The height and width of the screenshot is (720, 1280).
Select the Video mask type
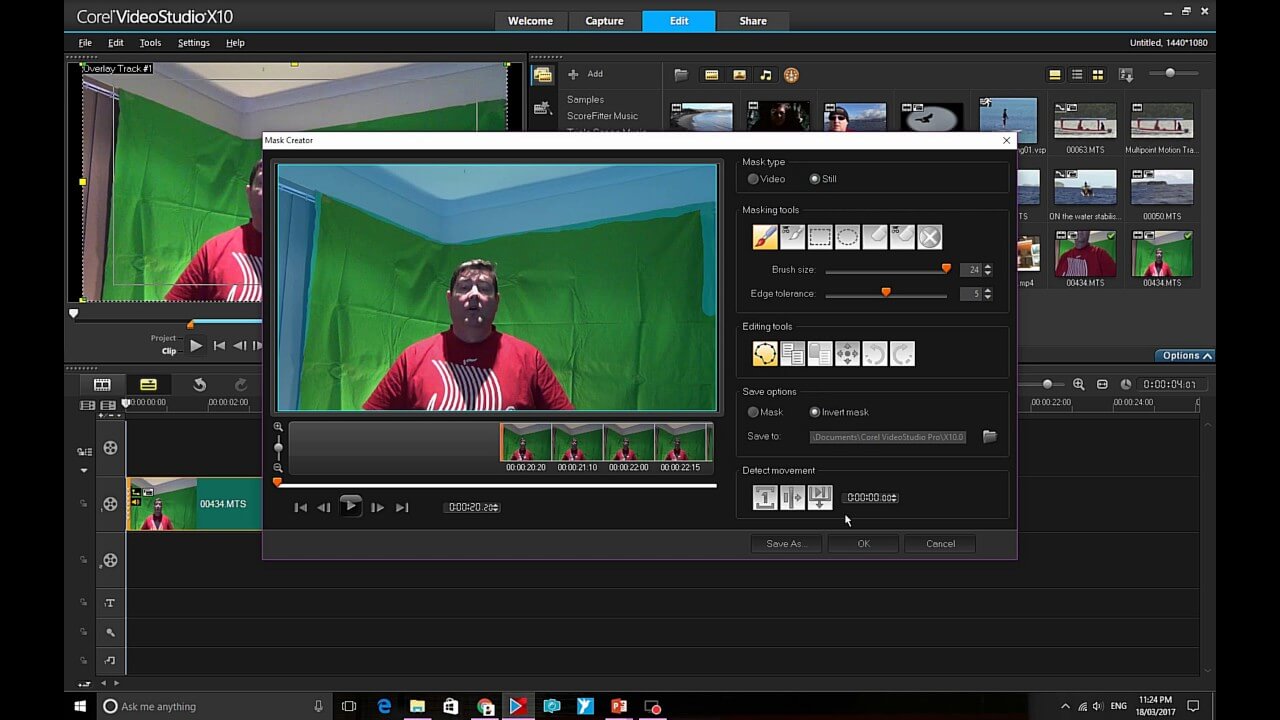(x=754, y=179)
